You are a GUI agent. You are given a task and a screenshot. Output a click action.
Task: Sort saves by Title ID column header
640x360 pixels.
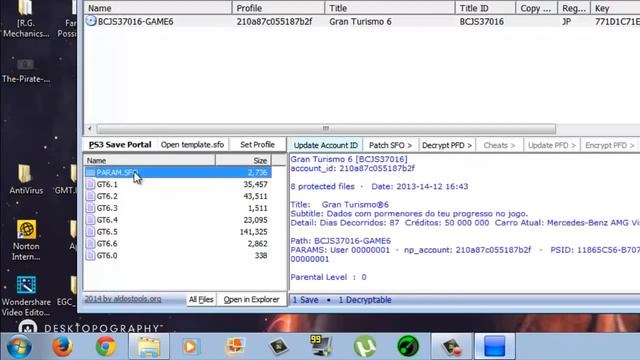pyautogui.click(x=485, y=8)
